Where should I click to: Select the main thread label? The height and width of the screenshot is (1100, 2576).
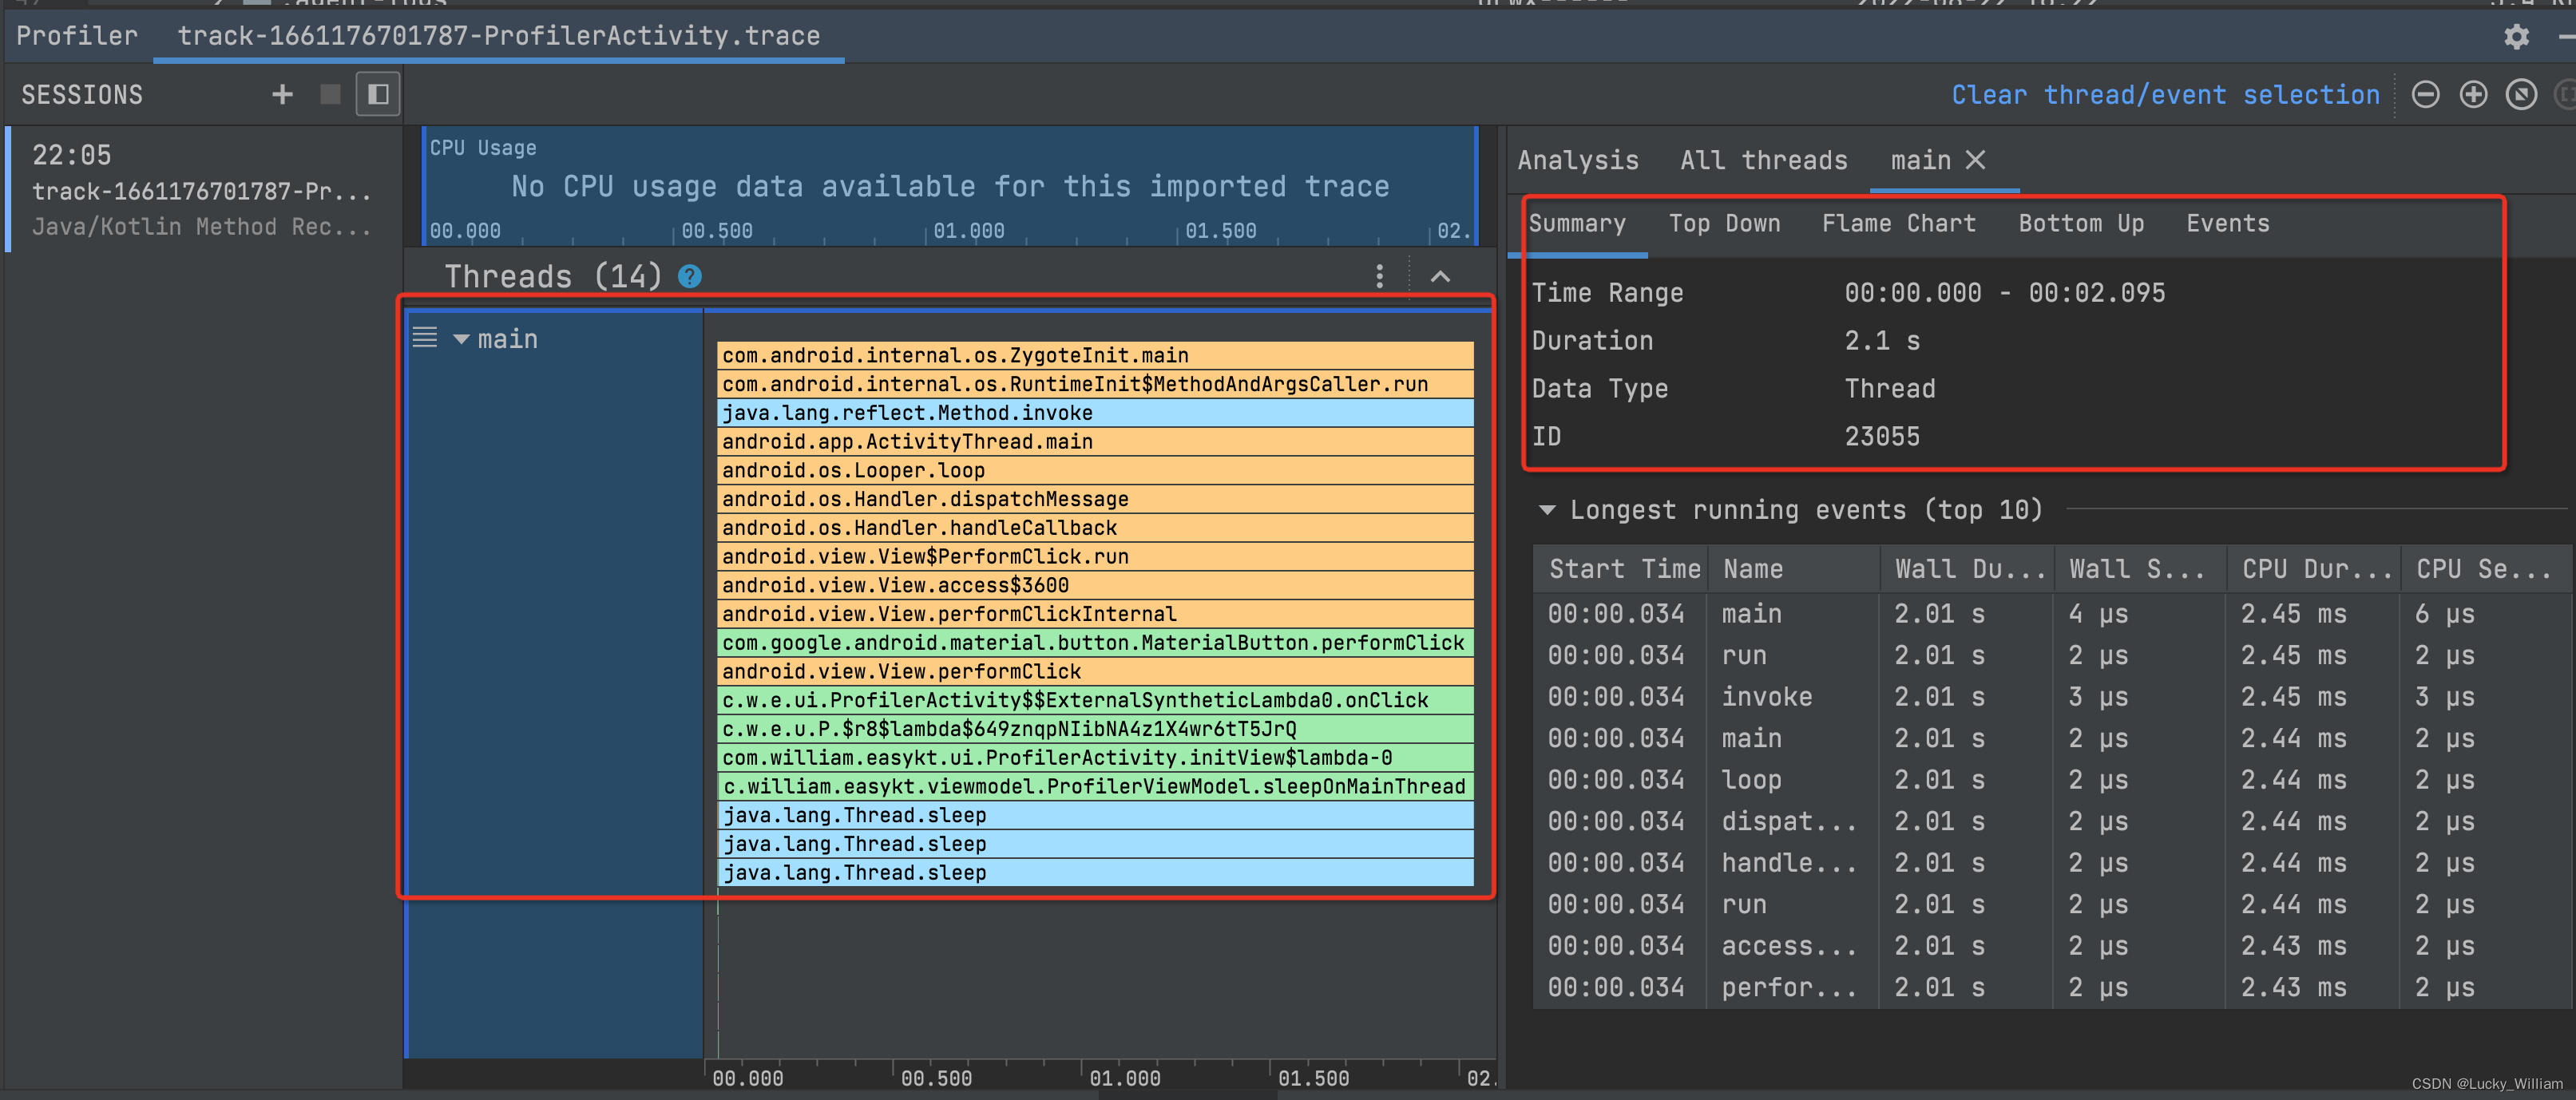tap(509, 338)
